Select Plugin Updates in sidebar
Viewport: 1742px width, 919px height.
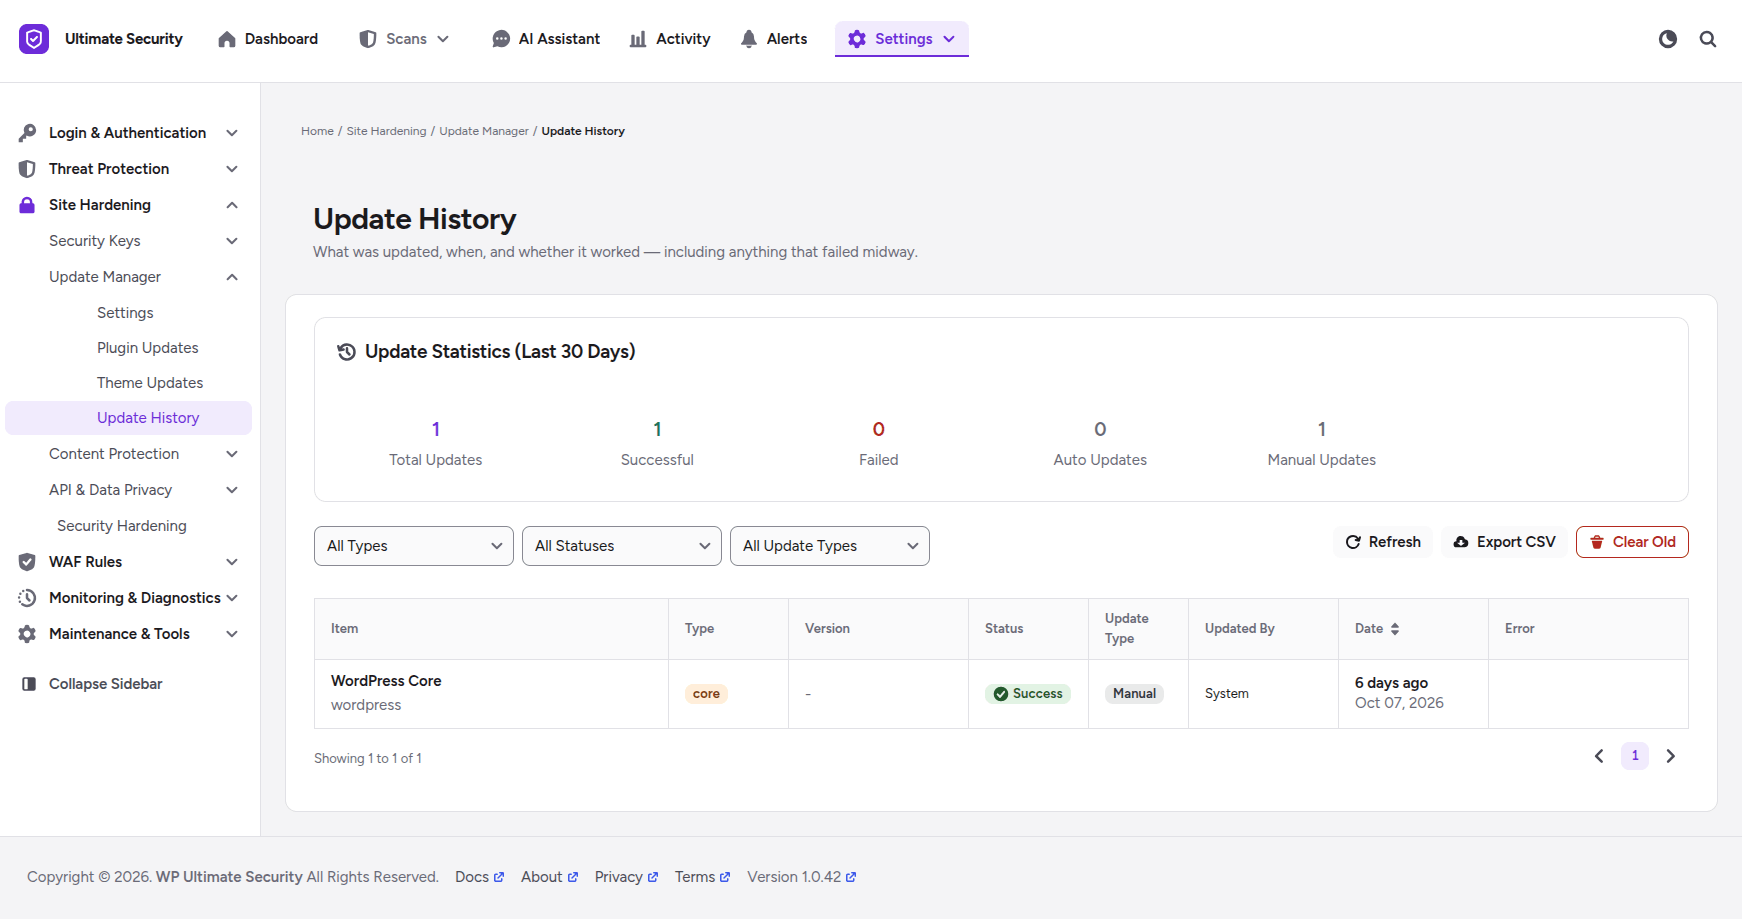click(148, 348)
